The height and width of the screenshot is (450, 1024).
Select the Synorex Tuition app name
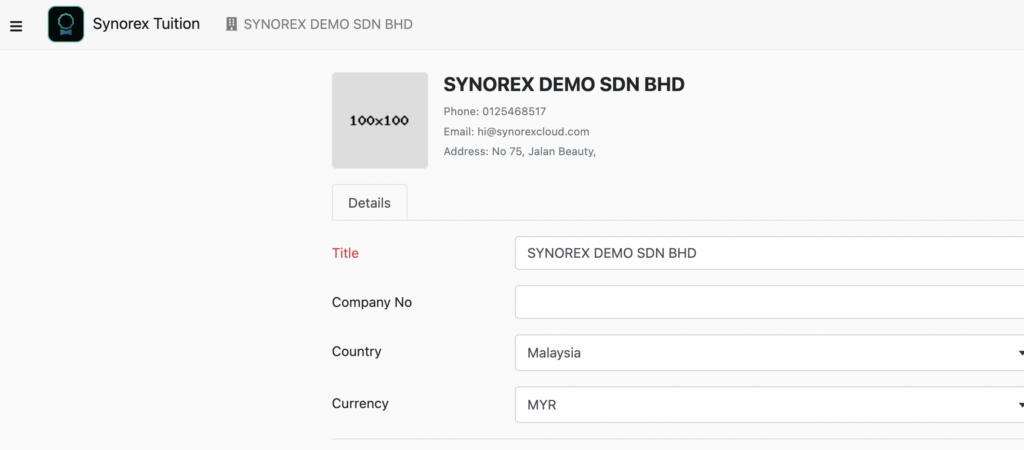tap(146, 24)
